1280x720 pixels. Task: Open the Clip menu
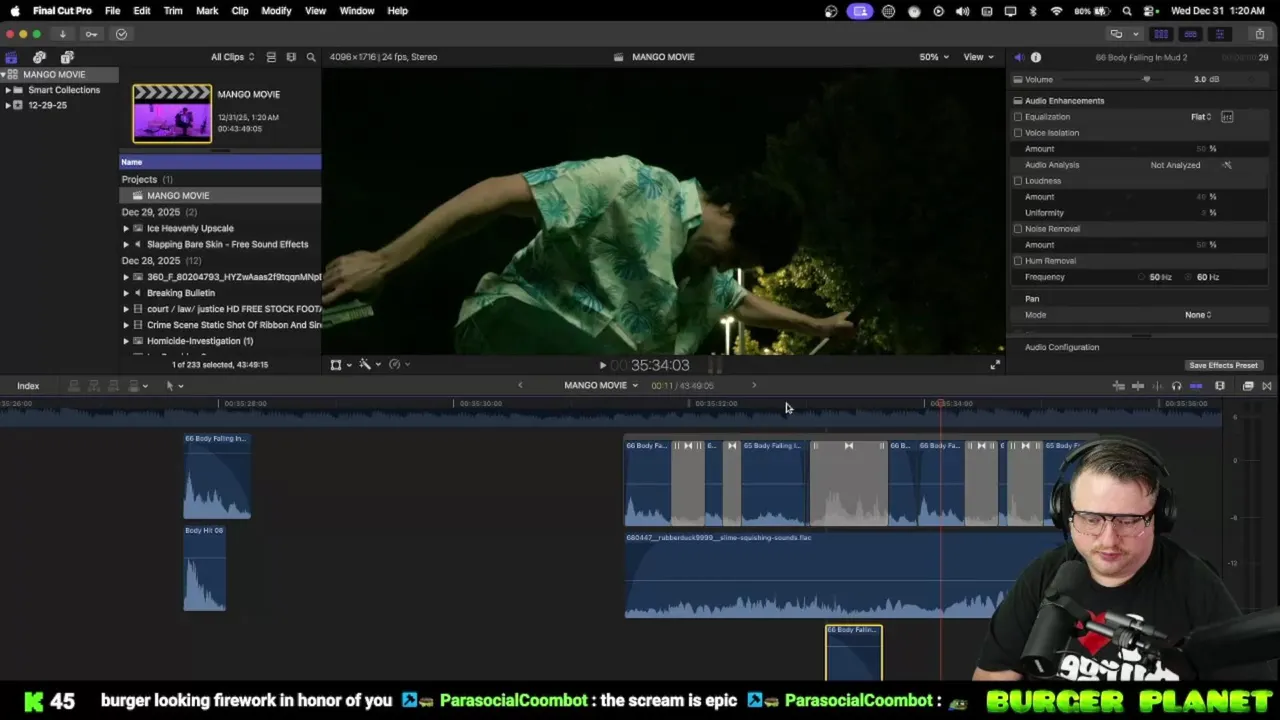tap(240, 11)
